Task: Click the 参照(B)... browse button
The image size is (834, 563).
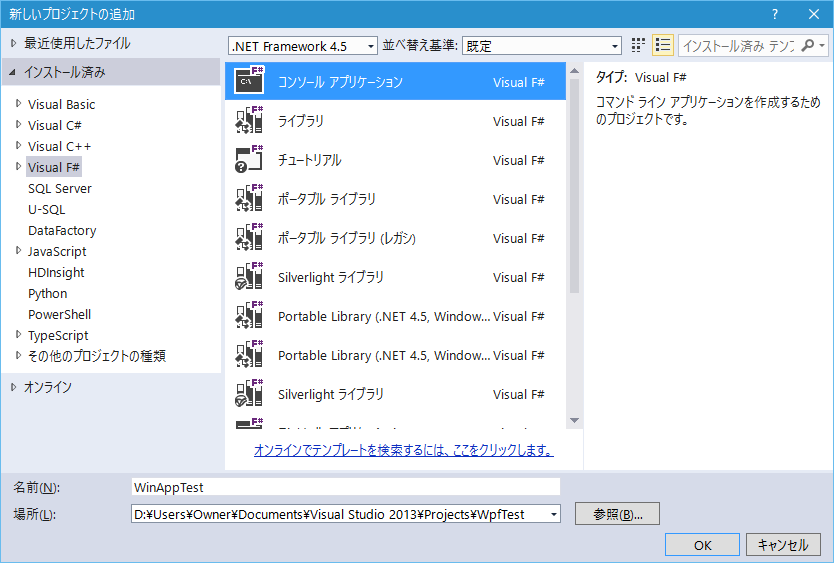Action: [617, 514]
